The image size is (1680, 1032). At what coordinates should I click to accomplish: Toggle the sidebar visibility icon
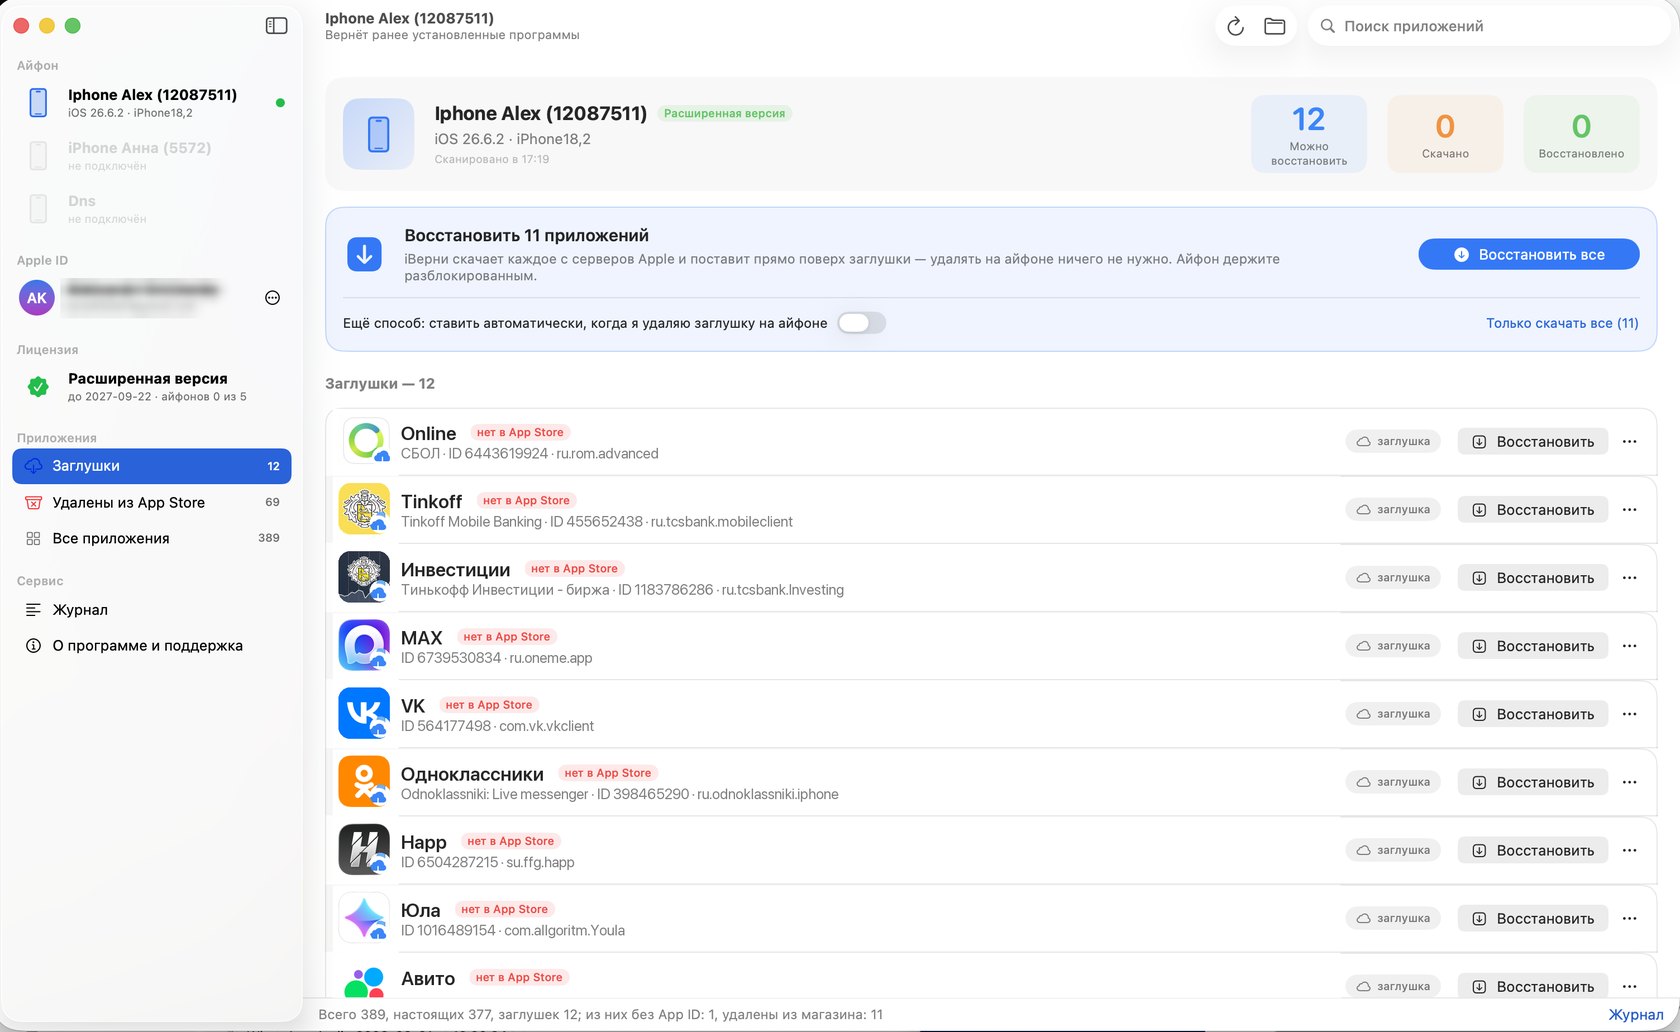click(x=277, y=26)
